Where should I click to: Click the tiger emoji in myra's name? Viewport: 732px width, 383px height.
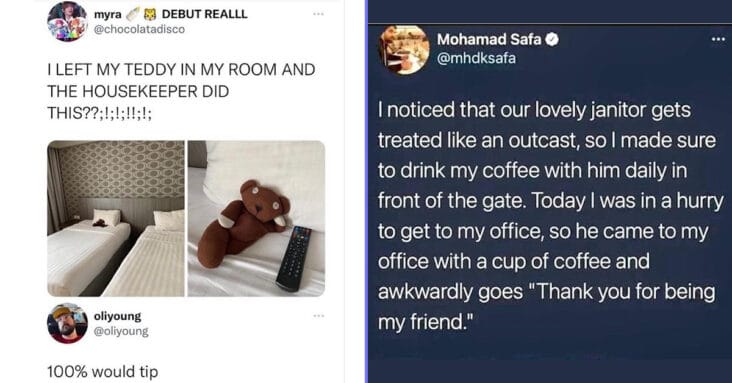(150, 14)
